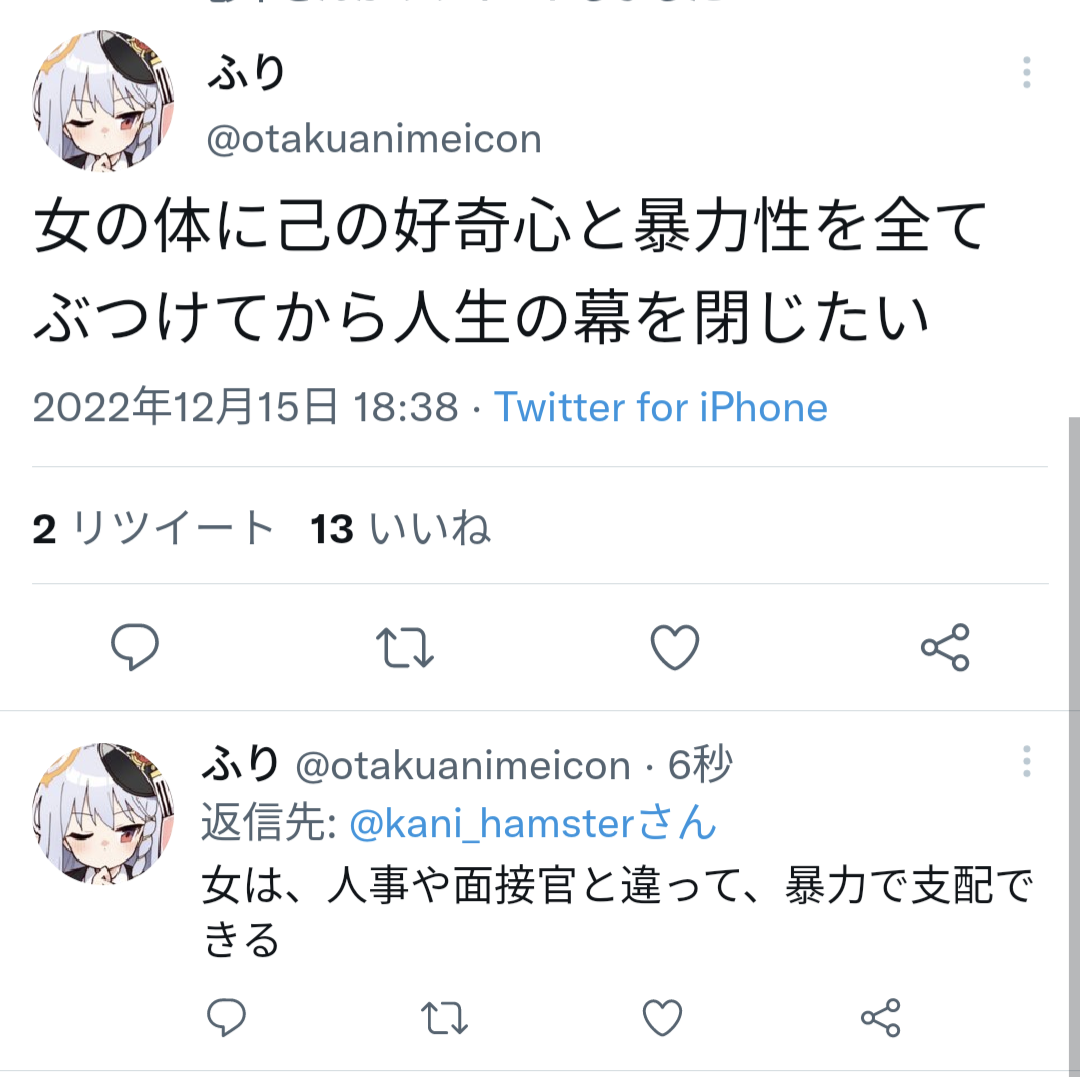Retweet the reply tweet
Screen dimensions: 1080x1077
click(444, 1018)
